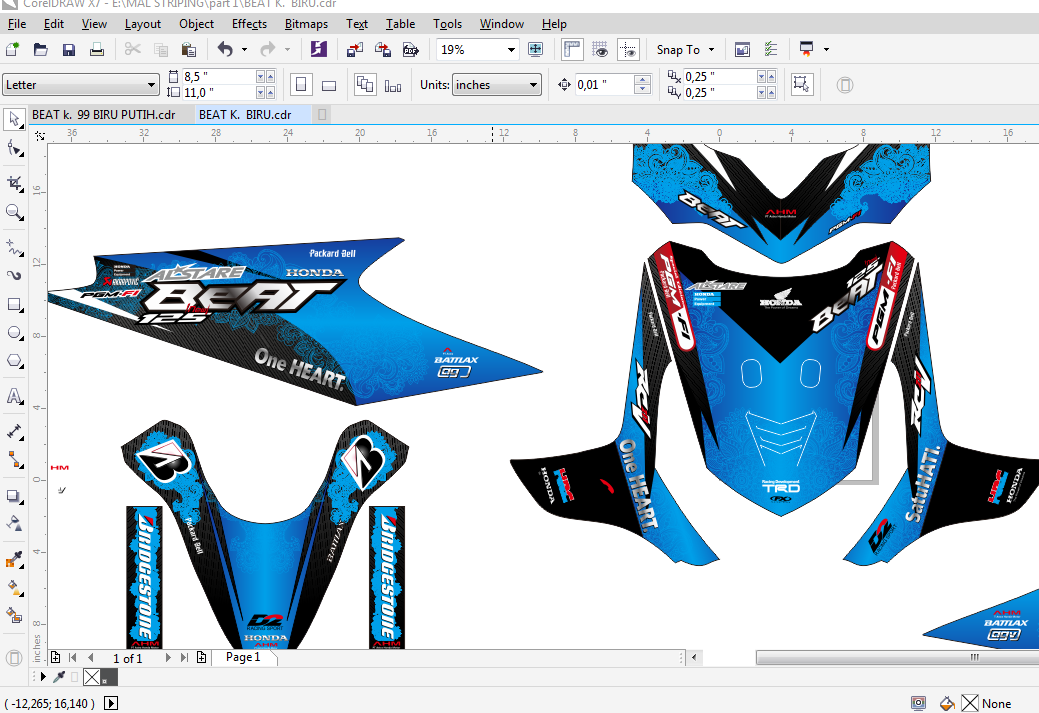Select the Connector tool

(14, 460)
